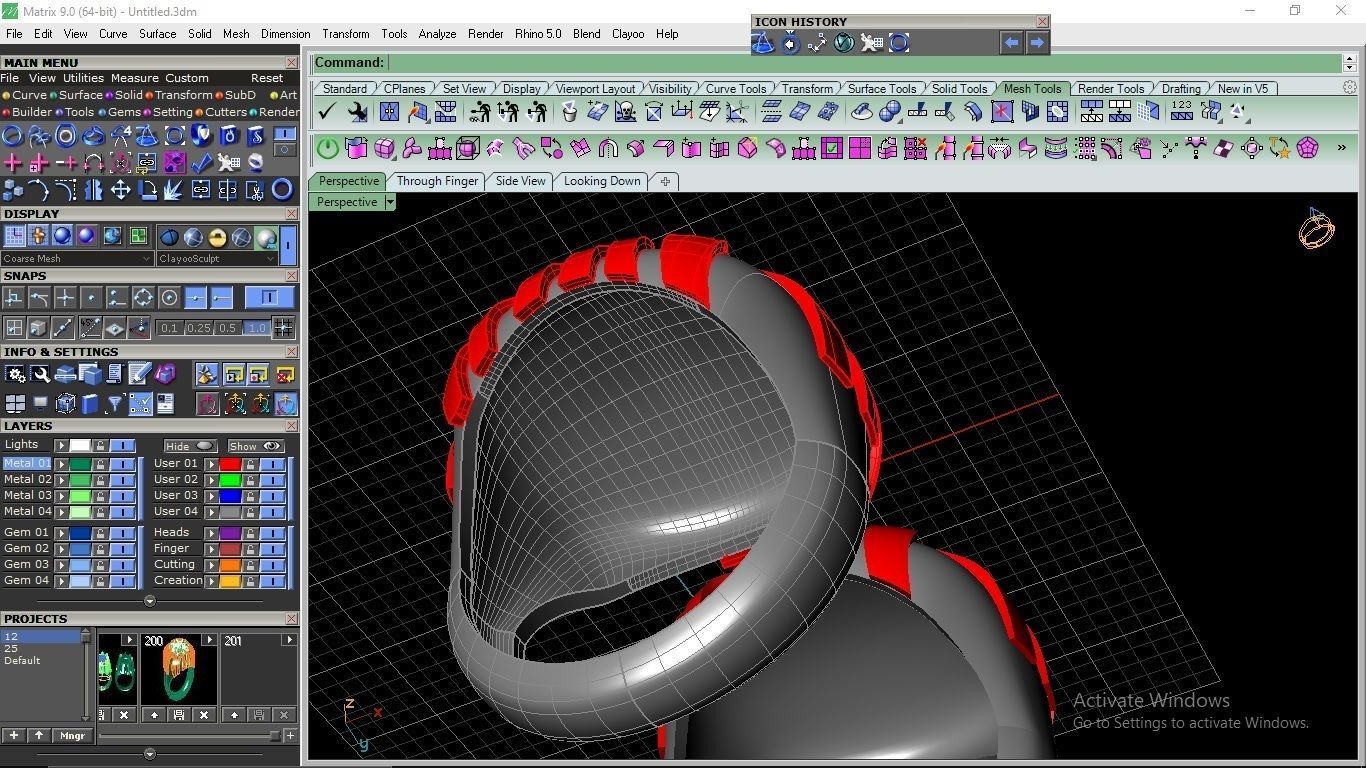The height and width of the screenshot is (768, 1366).
Task: Click the back arrow in Icon History
Action: pos(1011,43)
